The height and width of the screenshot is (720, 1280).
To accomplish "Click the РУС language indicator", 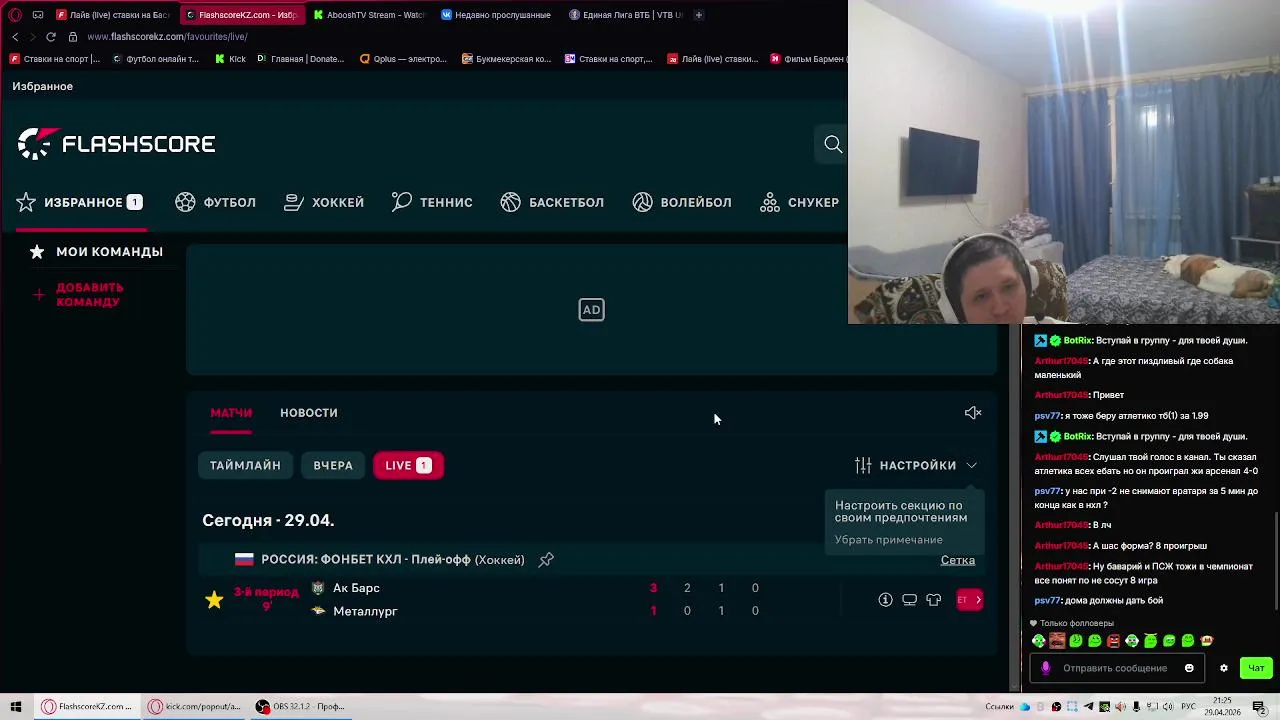I will point(1189,707).
